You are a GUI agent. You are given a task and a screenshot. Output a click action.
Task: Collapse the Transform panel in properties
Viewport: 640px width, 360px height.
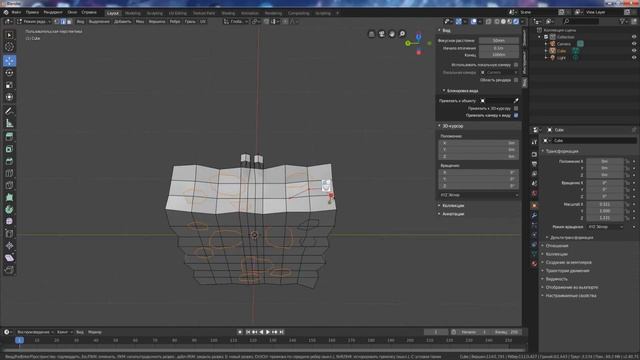point(562,151)
